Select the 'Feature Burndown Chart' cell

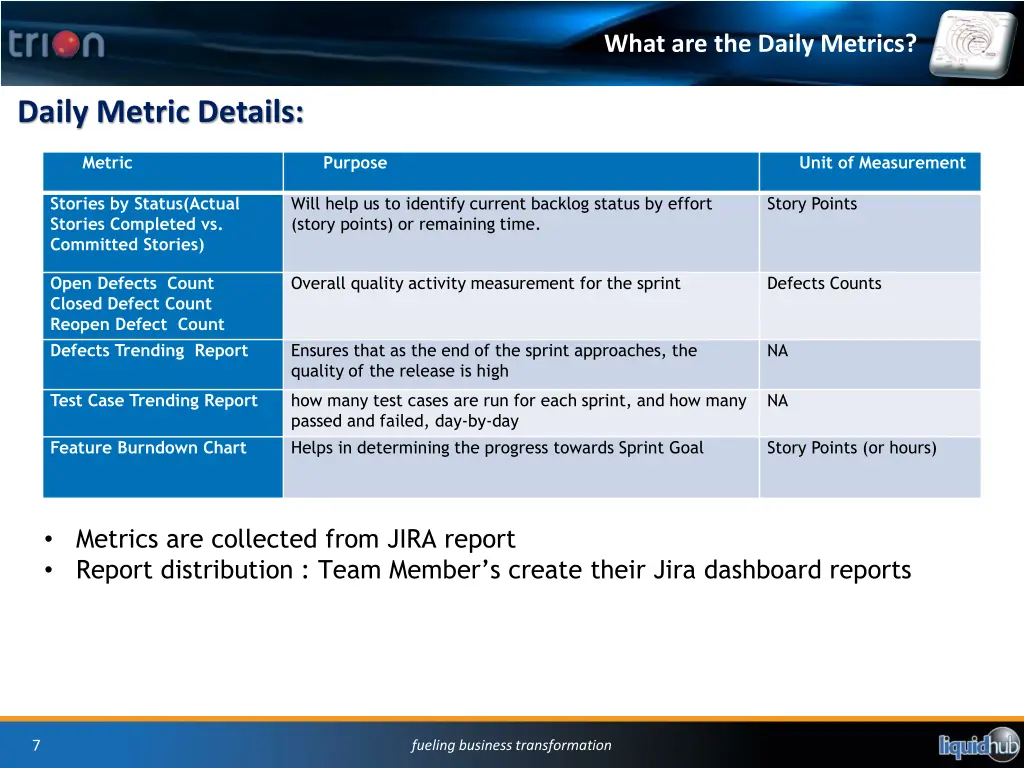point(148,448)
